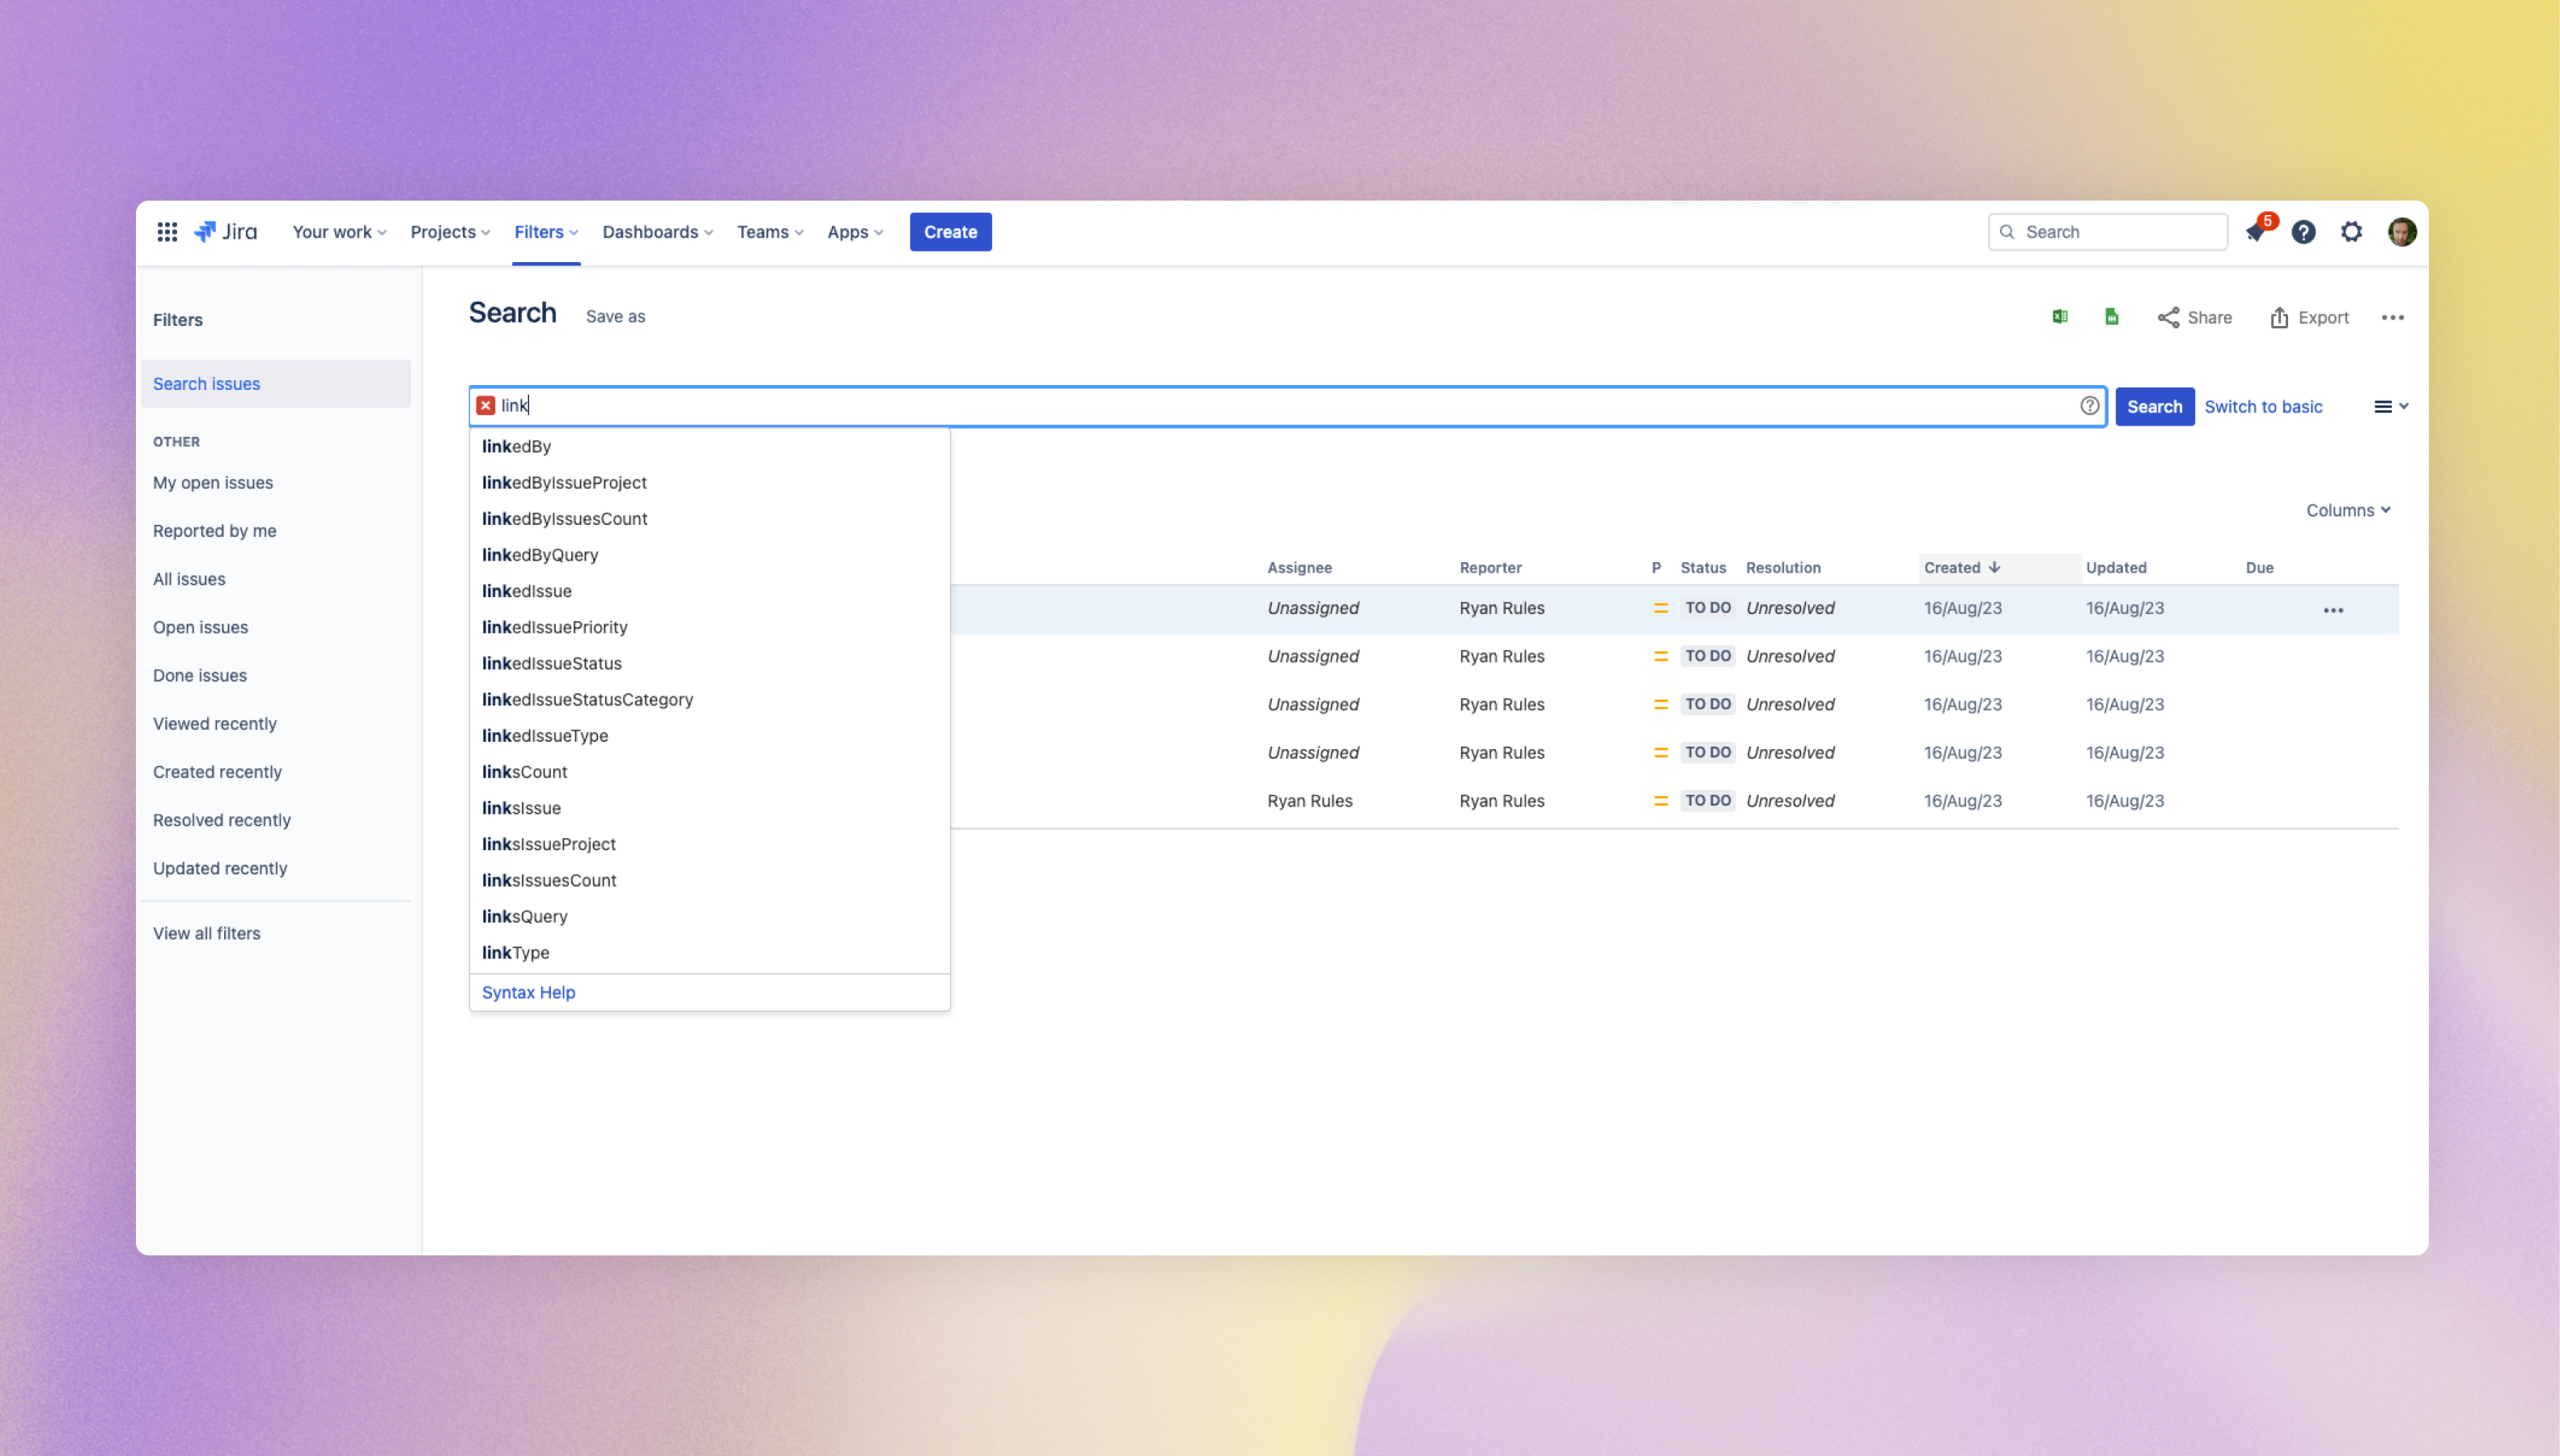Expand the Projects menu
This screenshot has height=1456, width=2560.
[x=450, y=232]
